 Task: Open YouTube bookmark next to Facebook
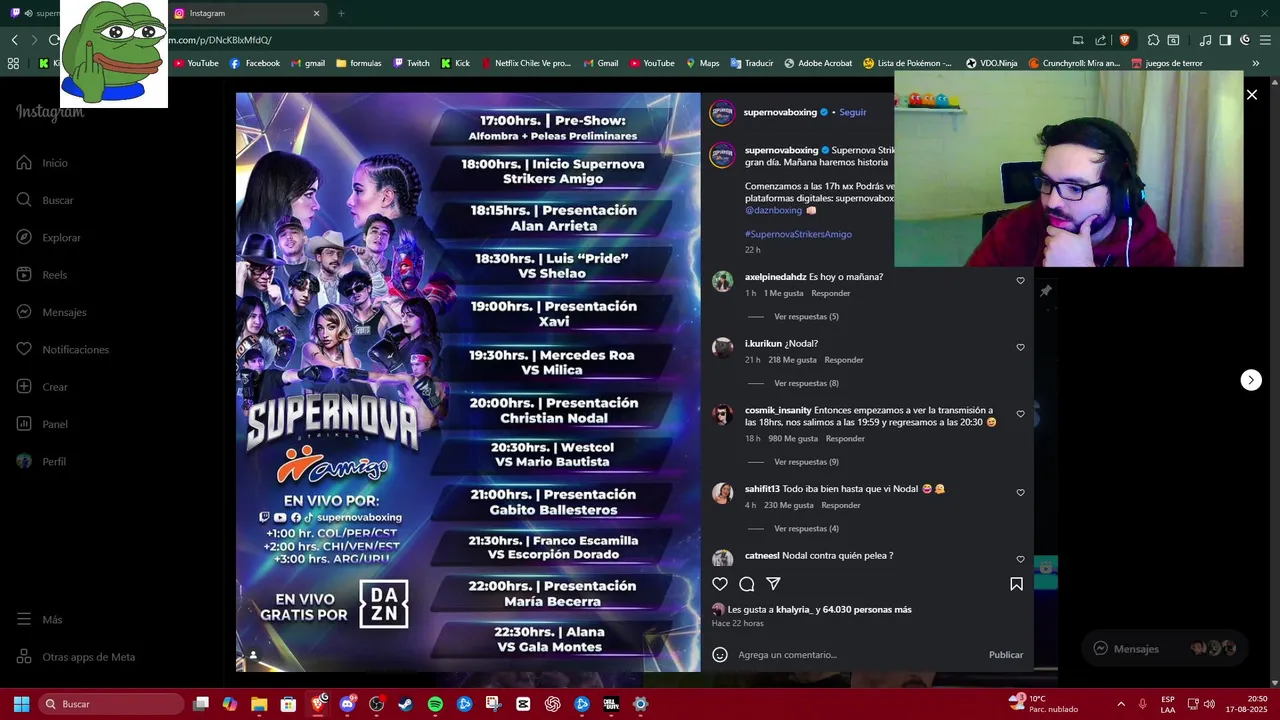point(196,63)
